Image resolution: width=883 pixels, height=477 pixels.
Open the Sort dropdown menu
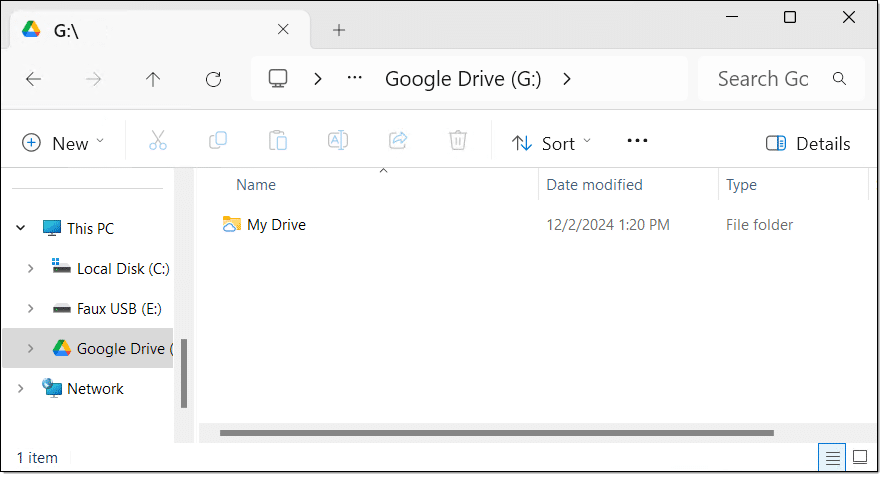pos(551,143)
